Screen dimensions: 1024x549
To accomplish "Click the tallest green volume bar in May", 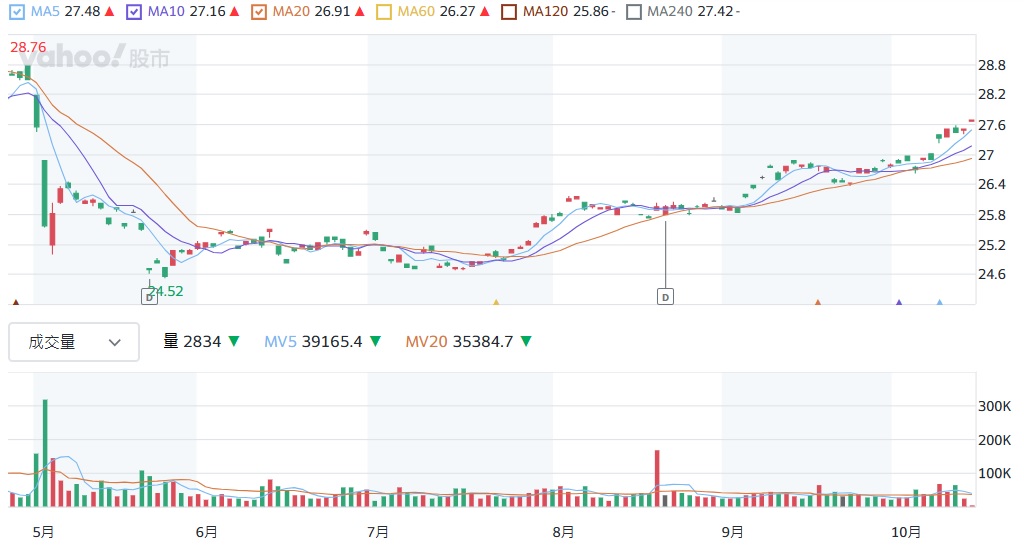I will [x=45, y=452].
